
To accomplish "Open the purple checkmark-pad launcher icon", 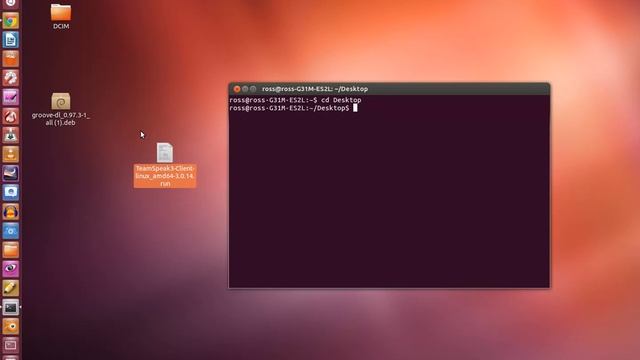I will (11, 97).
